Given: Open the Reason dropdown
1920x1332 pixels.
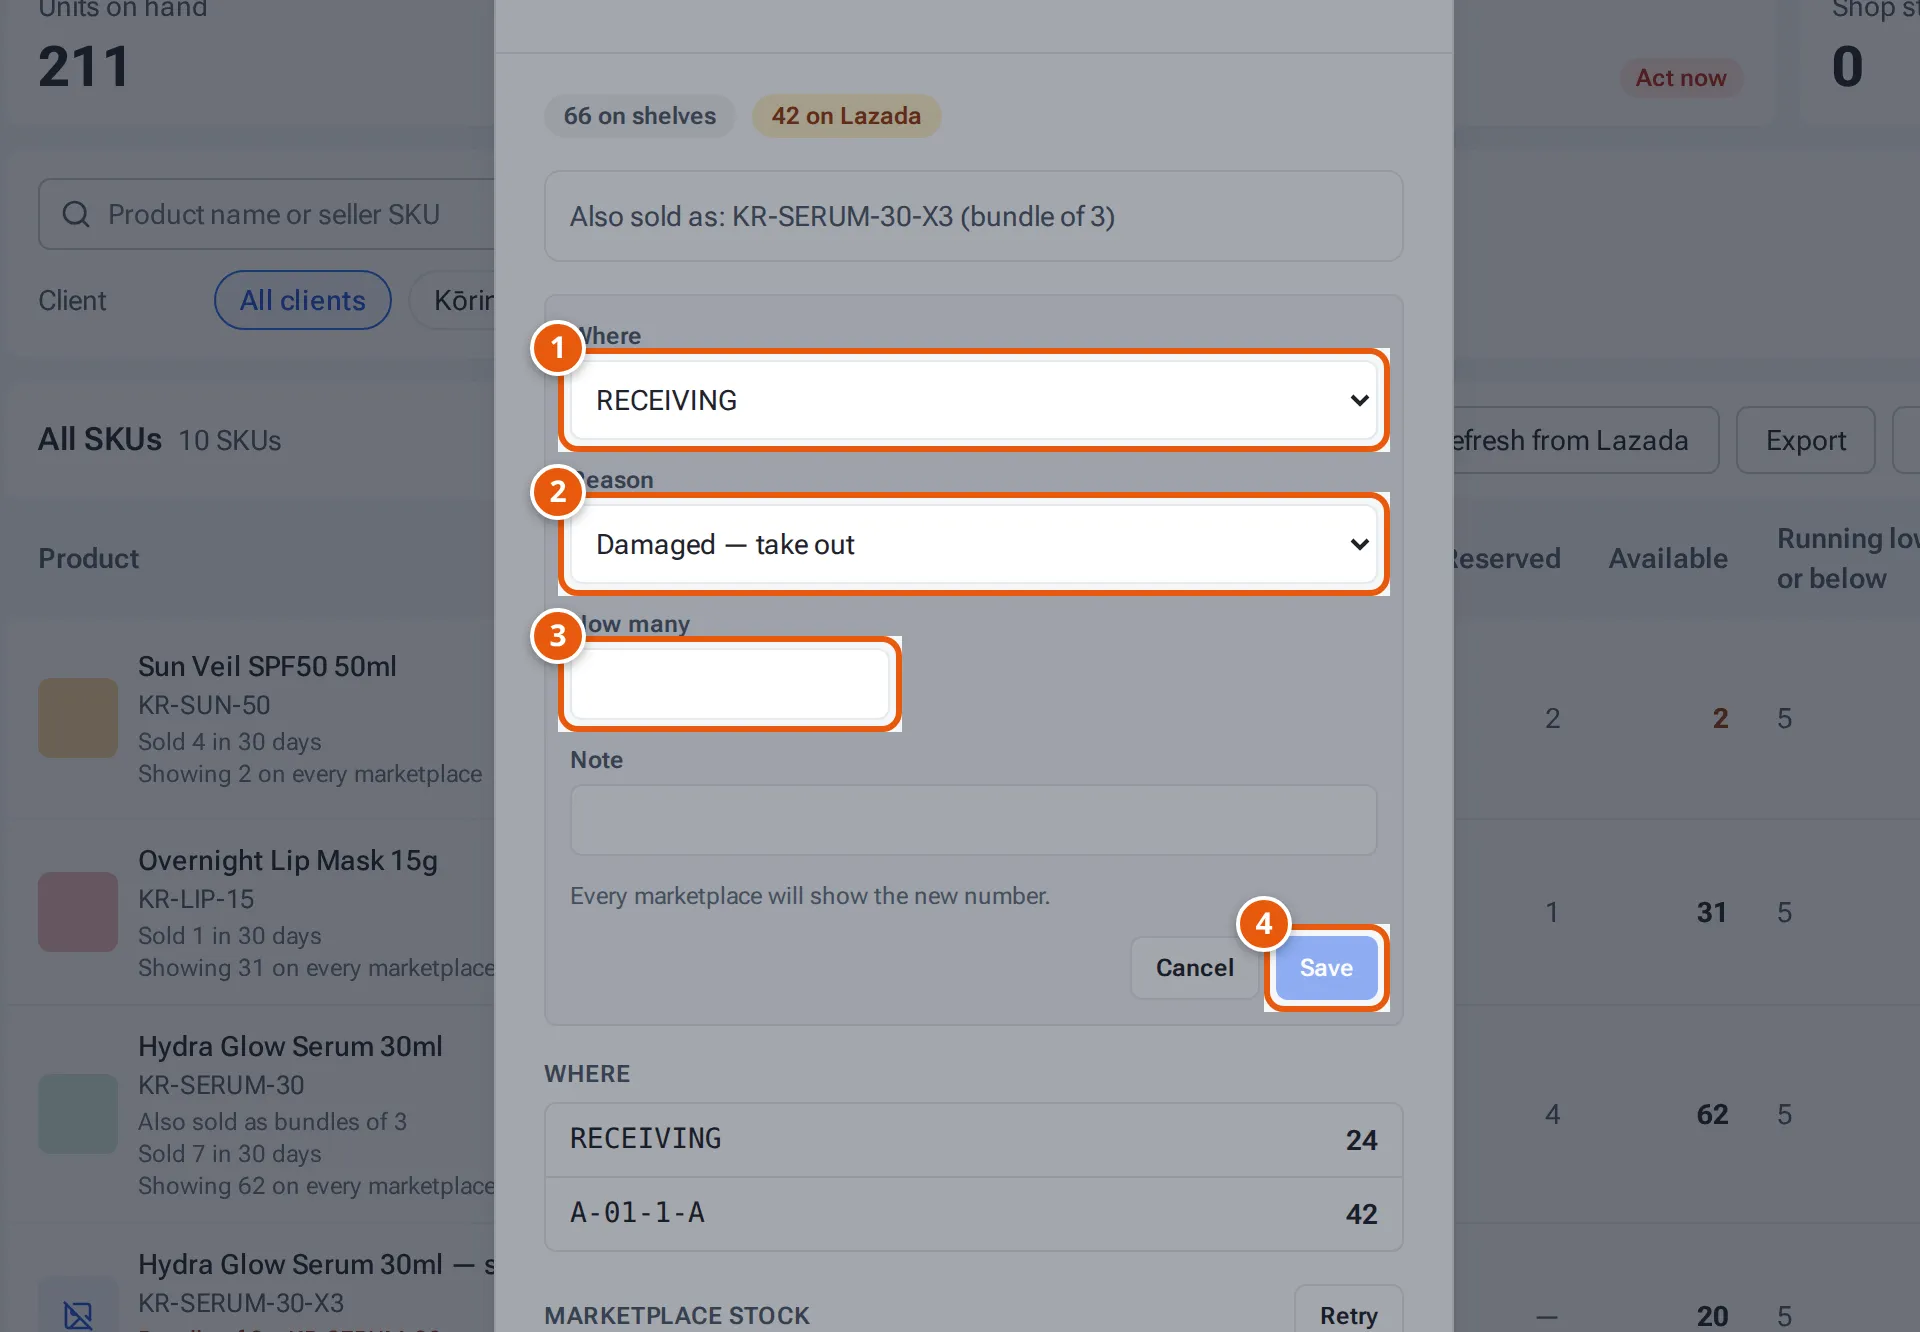Looking at the screenshot, I should pyautogui.click(x=973, y=544).
